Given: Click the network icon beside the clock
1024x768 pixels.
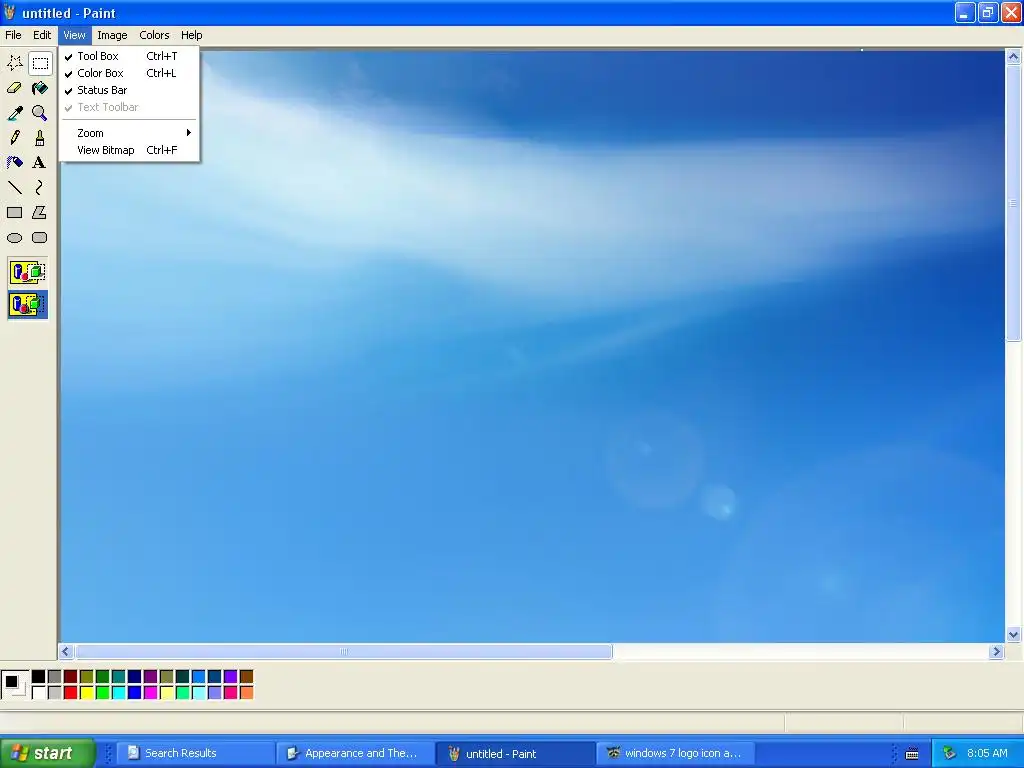Looking at the screenshot, I should tap(949, 753).
